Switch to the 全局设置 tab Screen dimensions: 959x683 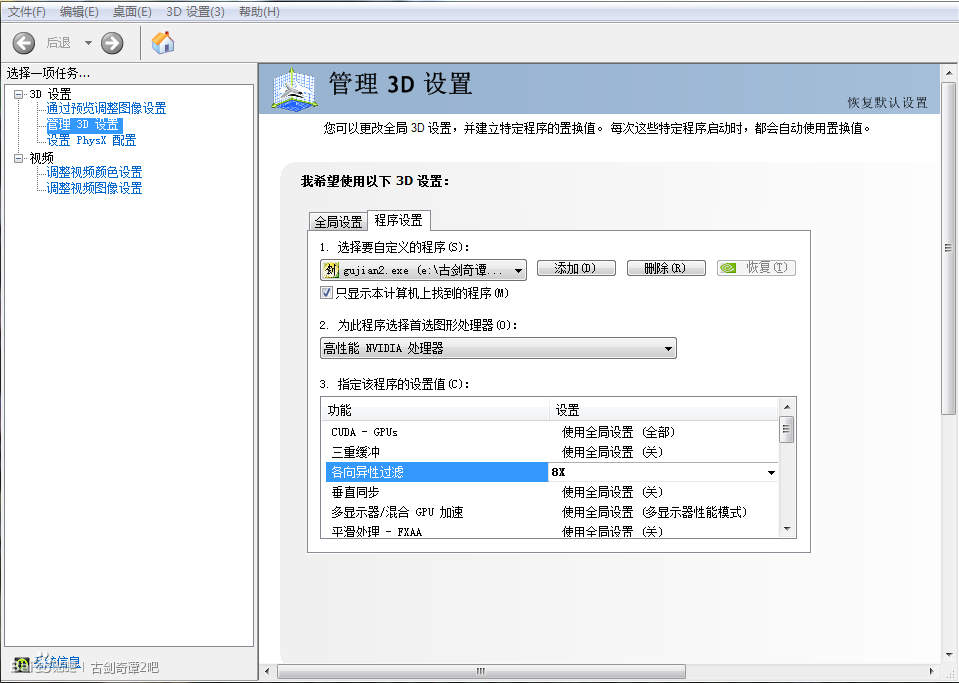point(338,222)
